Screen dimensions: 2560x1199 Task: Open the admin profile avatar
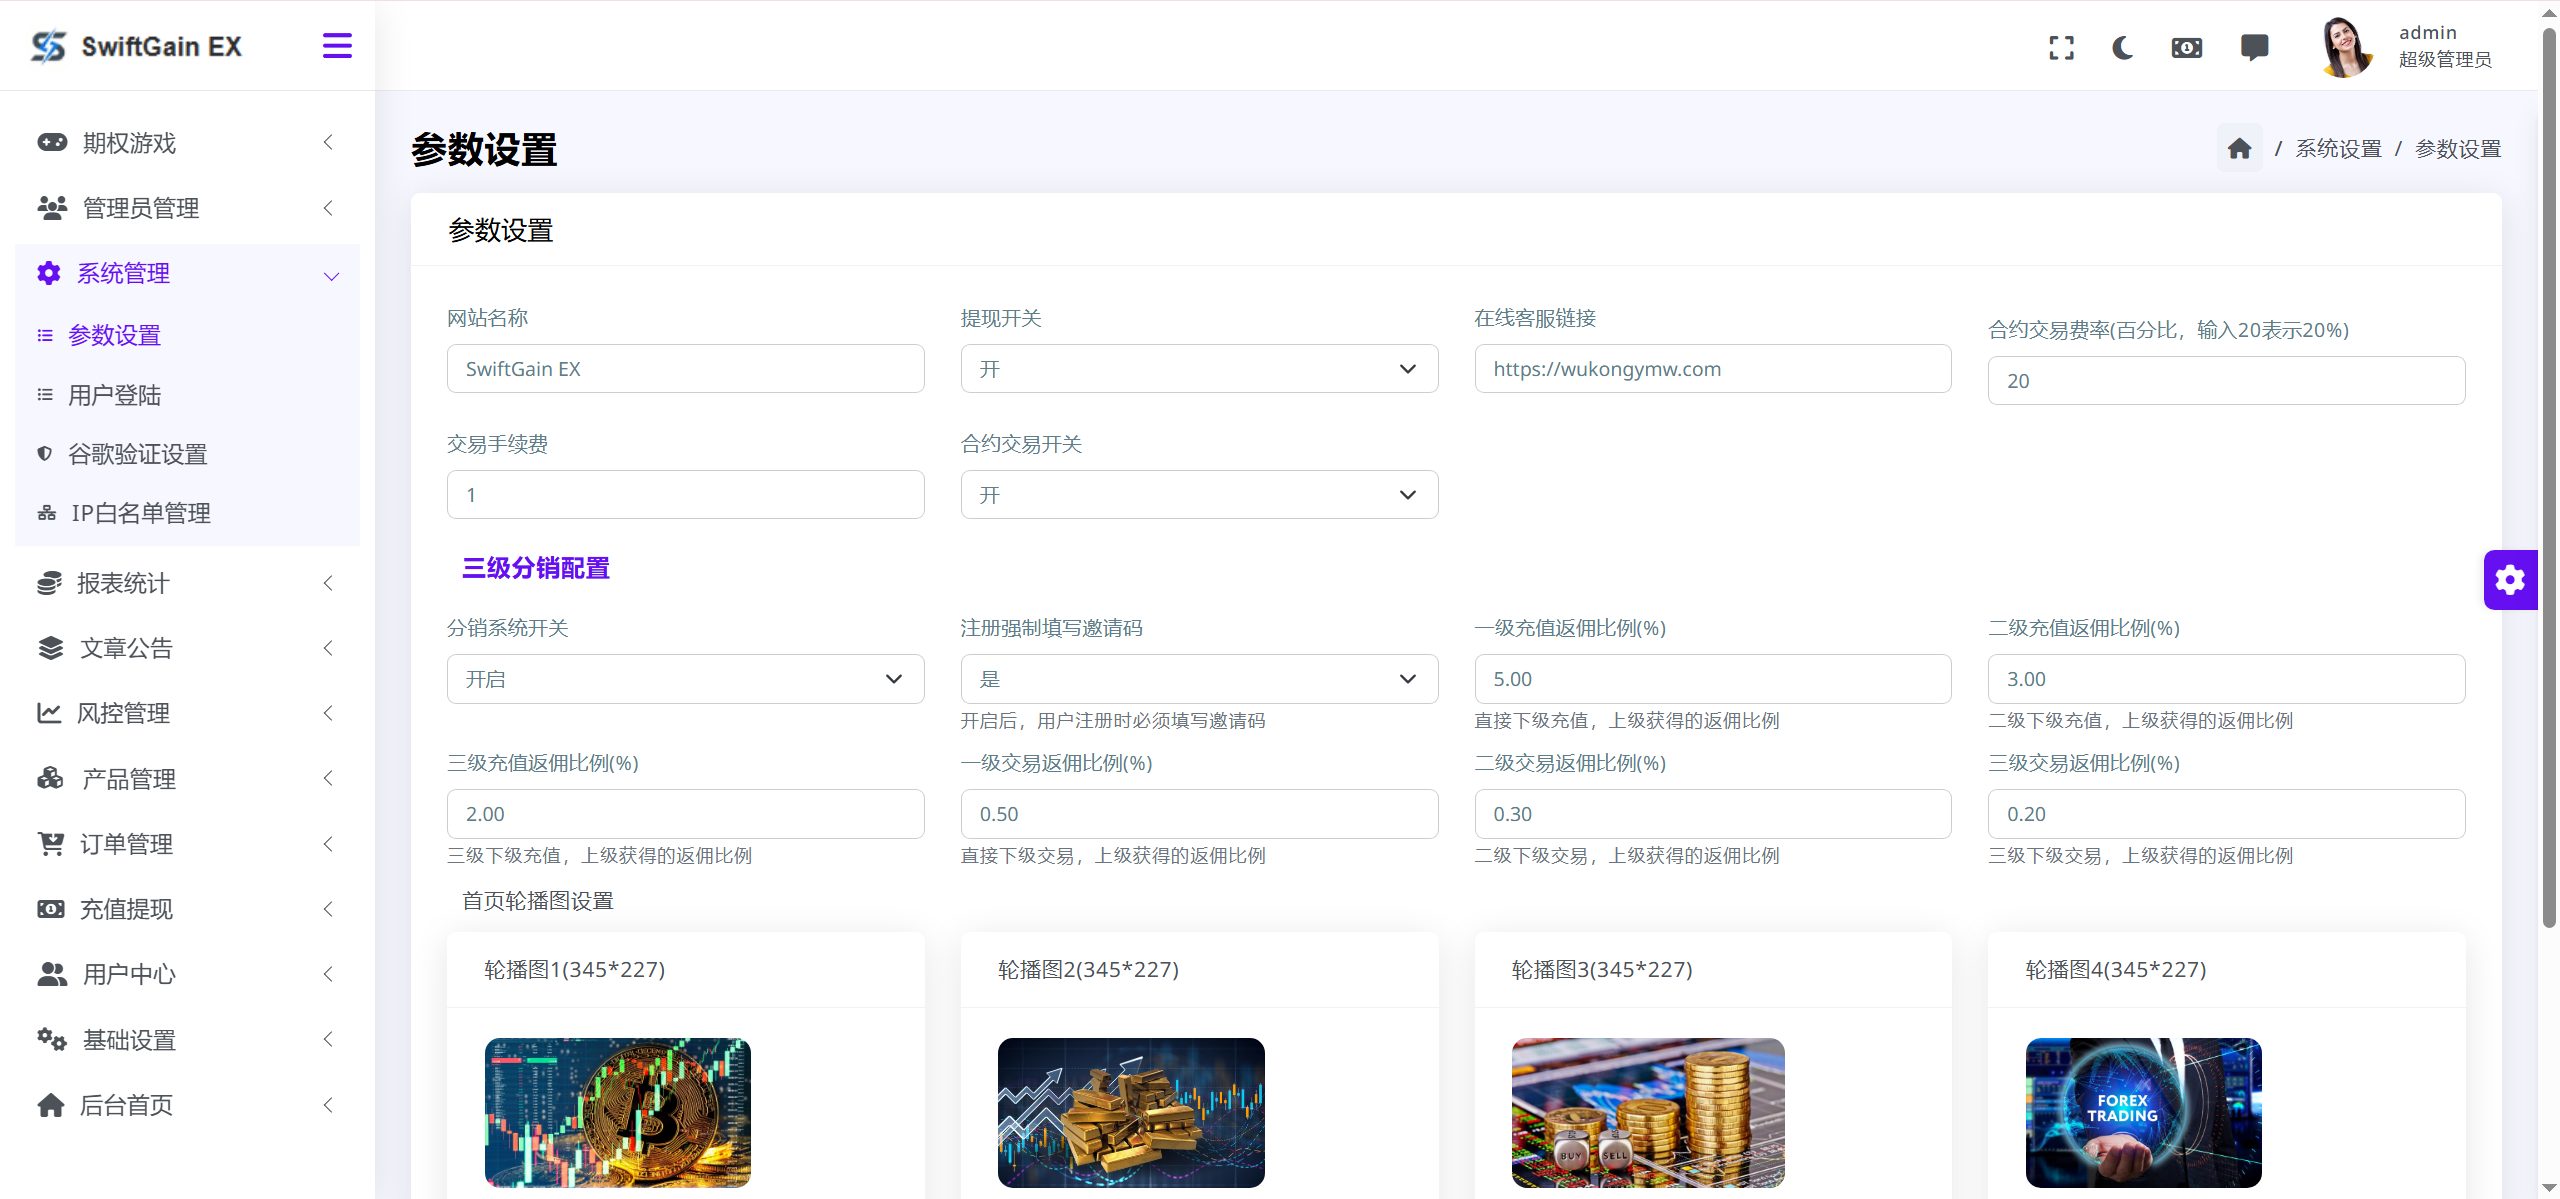coord(2347,45)
